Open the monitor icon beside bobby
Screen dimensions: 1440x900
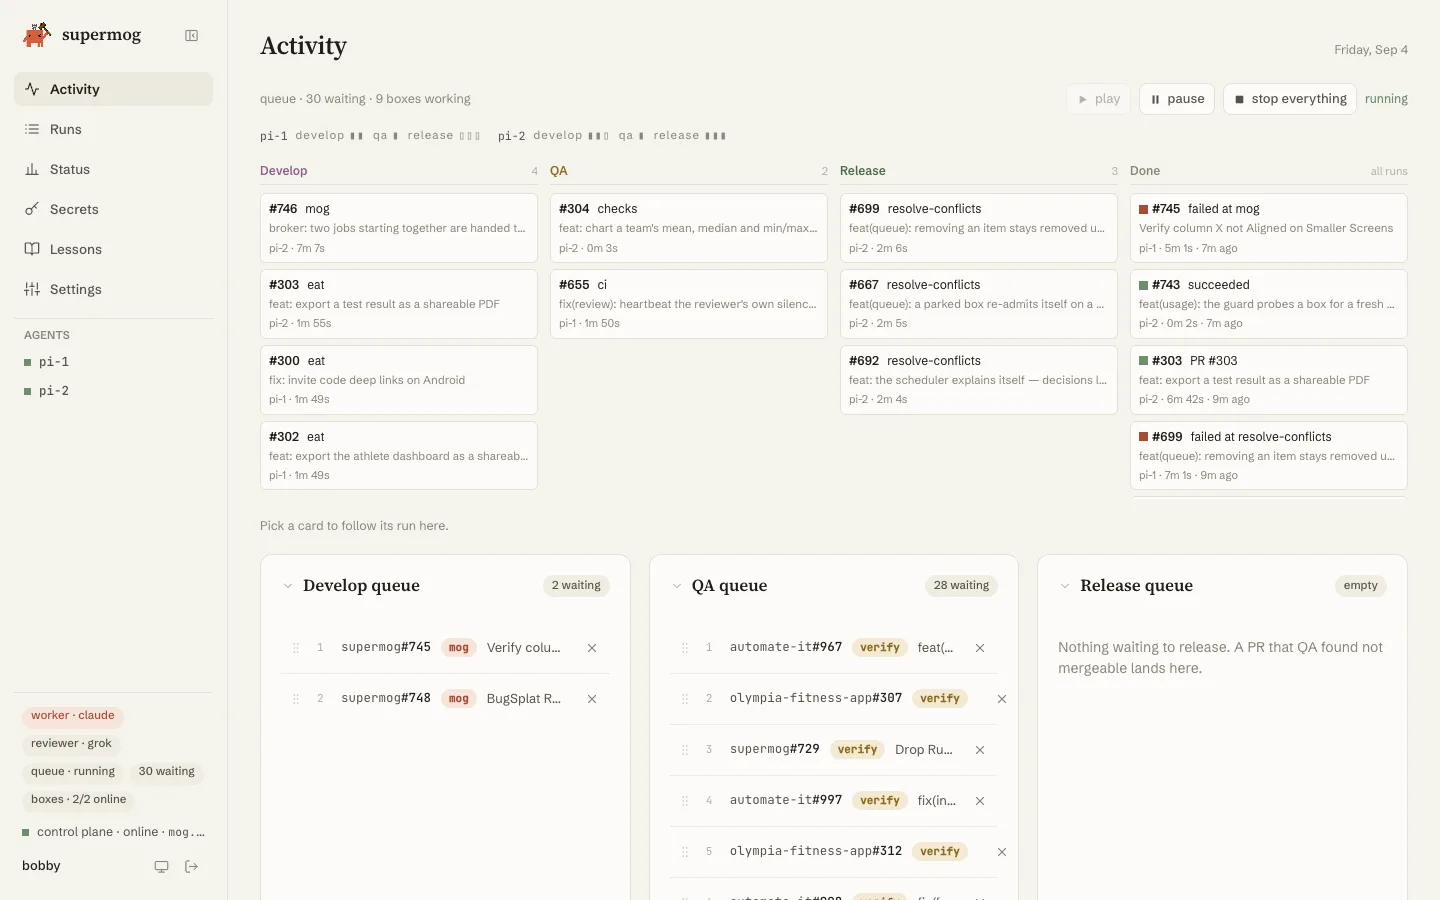click(161, 867)
